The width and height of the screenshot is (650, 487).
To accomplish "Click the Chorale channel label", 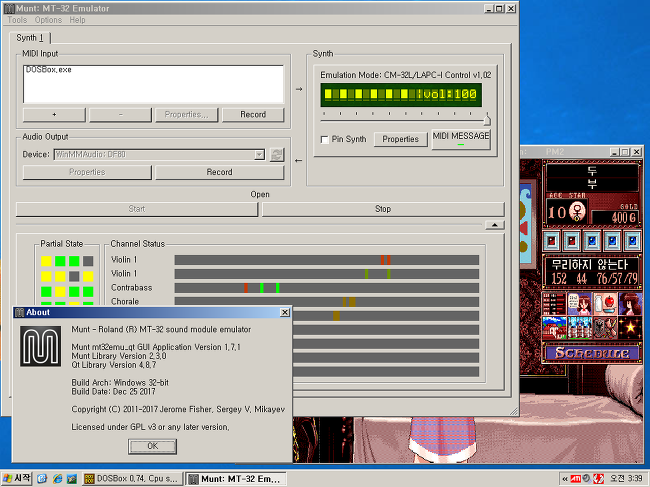I will (125, 302).
